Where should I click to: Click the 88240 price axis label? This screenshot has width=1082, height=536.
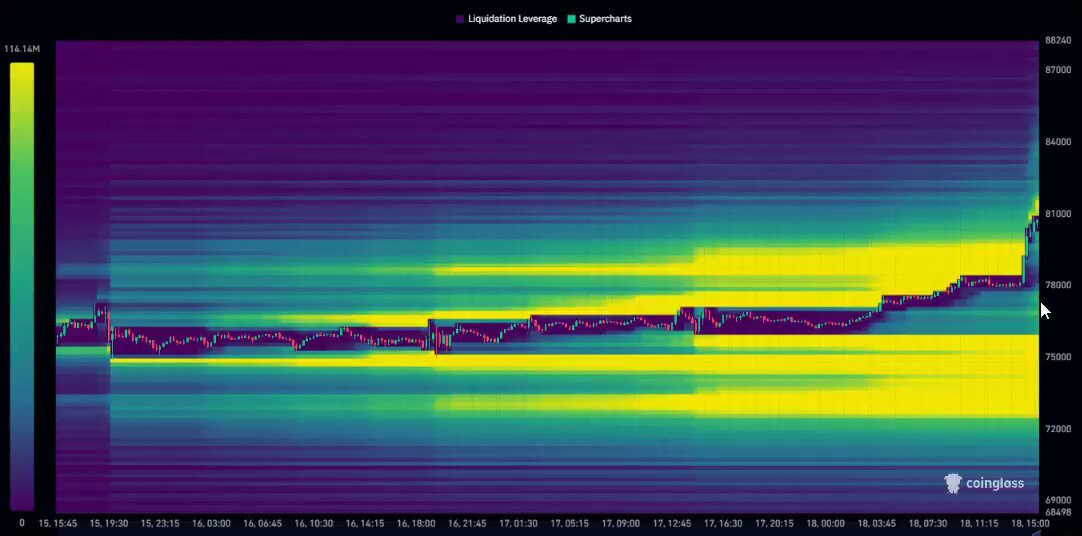click(x=1058, y=41)
